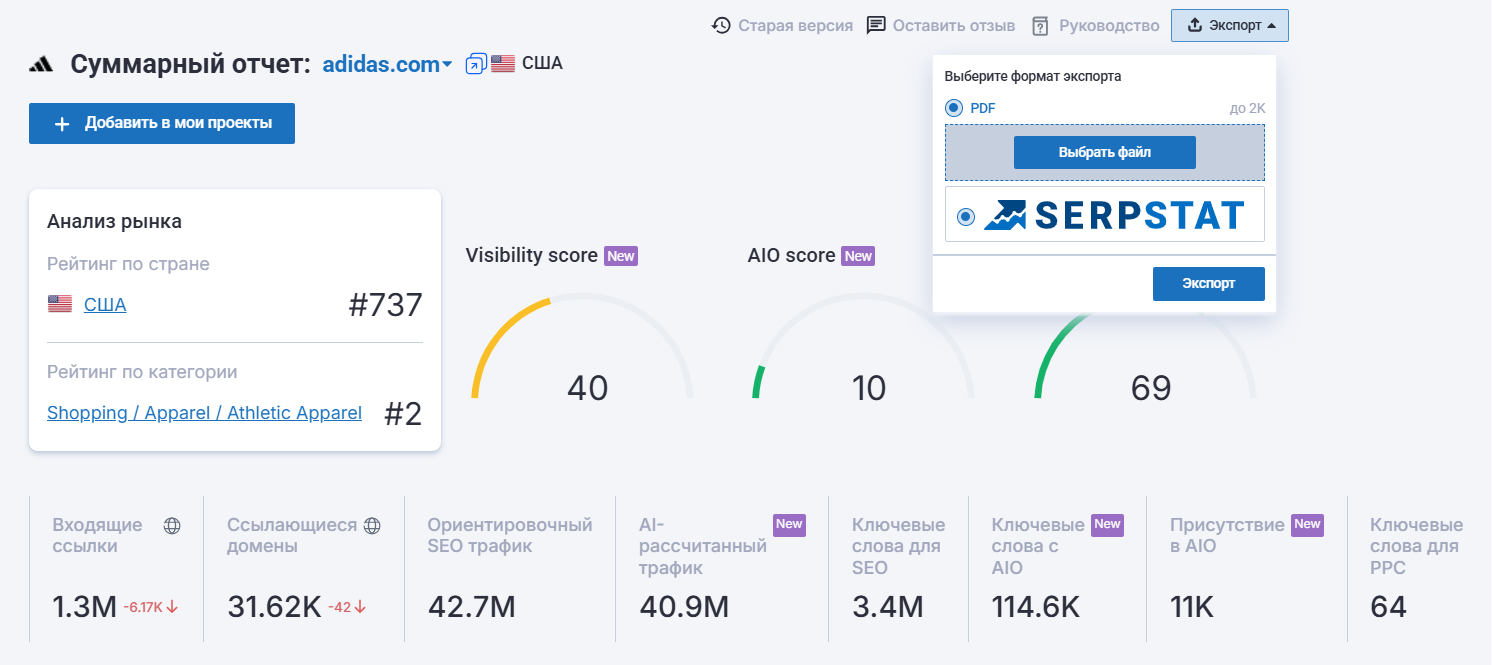Click globe icon next to Ссылающиеся домены
The width and height of the screenshot is (1492, 665).
tap(373, 525)
